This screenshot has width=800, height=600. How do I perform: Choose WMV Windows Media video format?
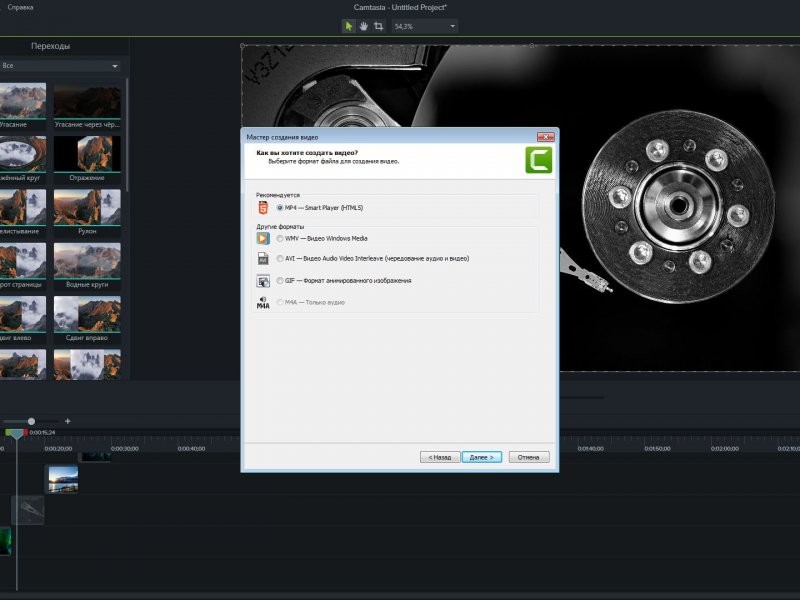322,238
